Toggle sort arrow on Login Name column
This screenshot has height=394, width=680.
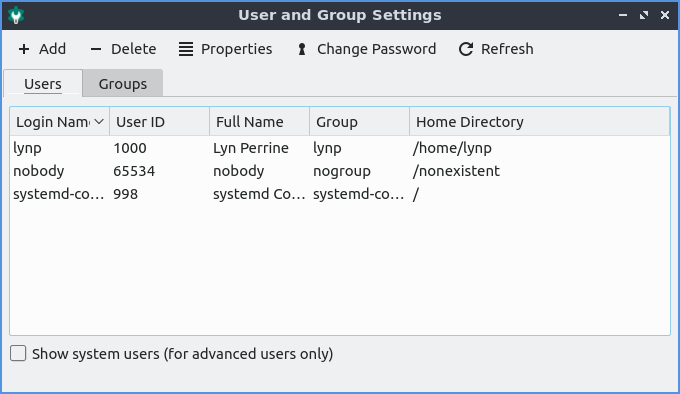tap(99, 122)
